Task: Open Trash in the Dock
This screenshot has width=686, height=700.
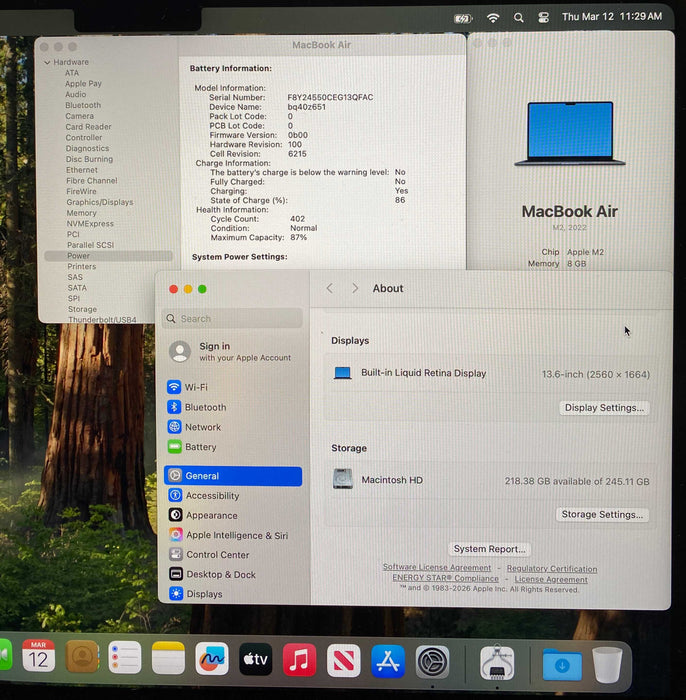Action: click(x=607, y=665)
